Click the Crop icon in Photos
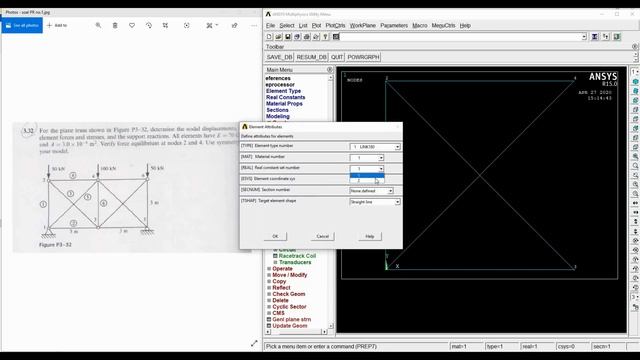The image size is (640, 360). [x=165, y=25]
